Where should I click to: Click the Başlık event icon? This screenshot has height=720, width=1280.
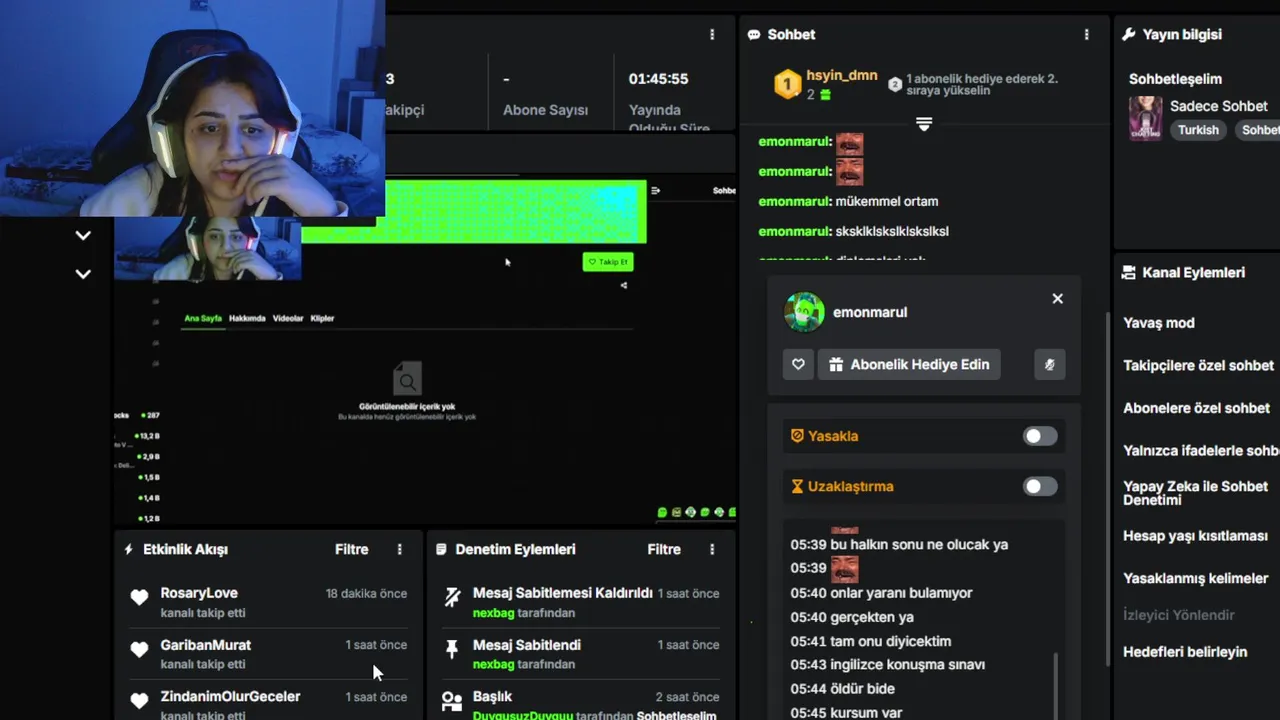tap(452, 702)
